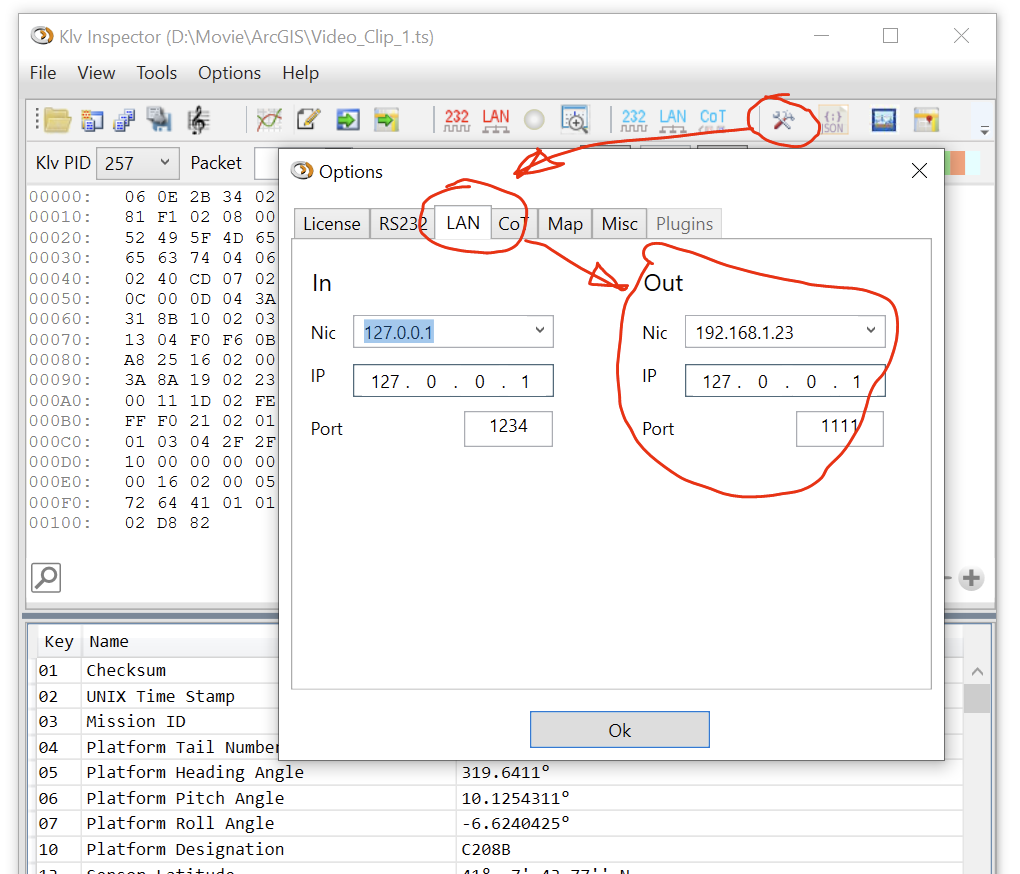The height and width of the screenshot is (874, 1020).
Task: Open the In Nic dropdown
Action: (538, 331)
